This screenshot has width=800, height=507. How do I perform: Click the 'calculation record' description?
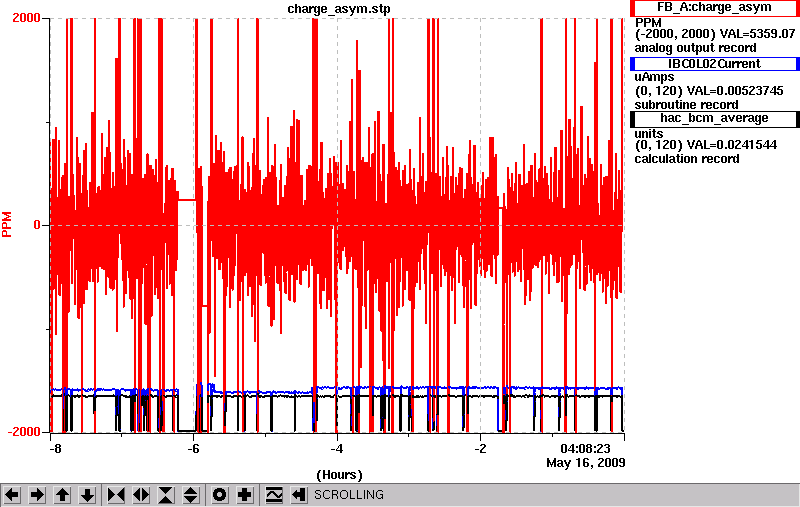tap(687, 159)
